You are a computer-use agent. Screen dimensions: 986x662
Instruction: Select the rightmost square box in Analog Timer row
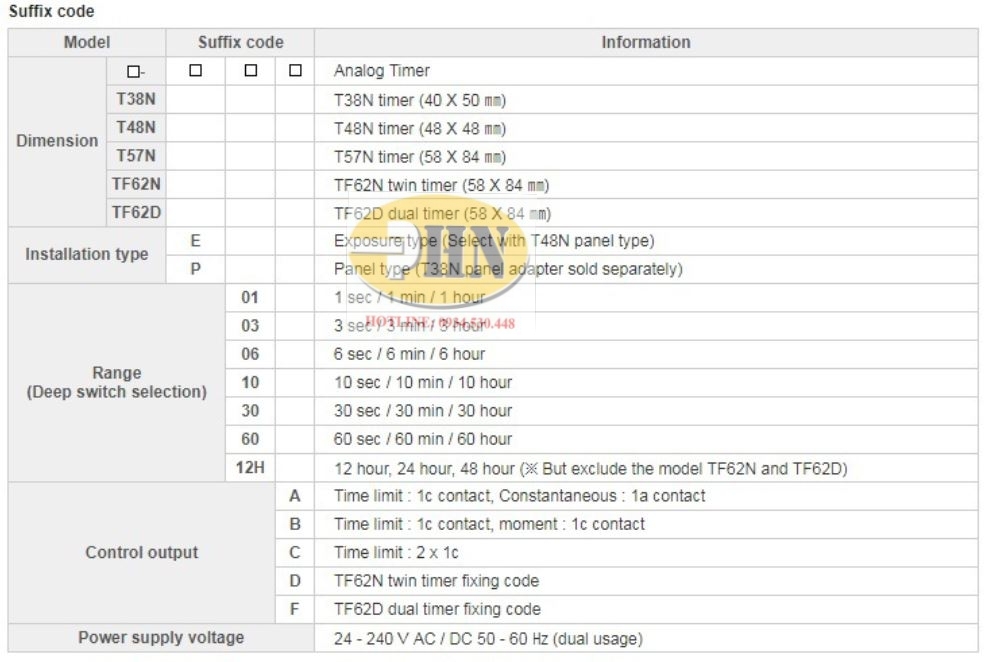pyautogui.click(x=294, y=71)
